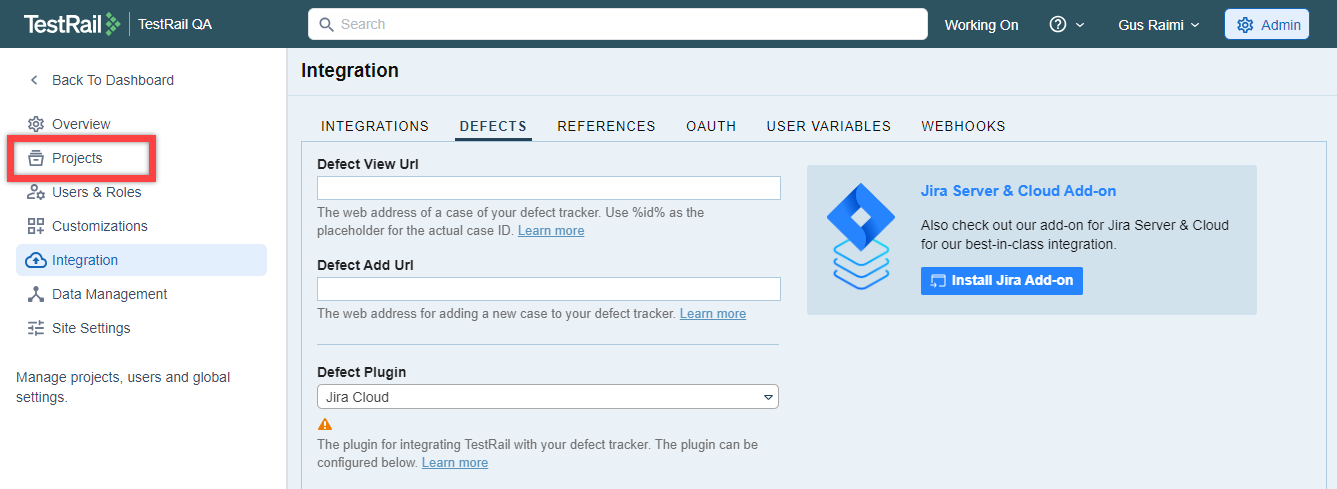
Task: Click the Customizations grid icon
Action: coord(36,226)
